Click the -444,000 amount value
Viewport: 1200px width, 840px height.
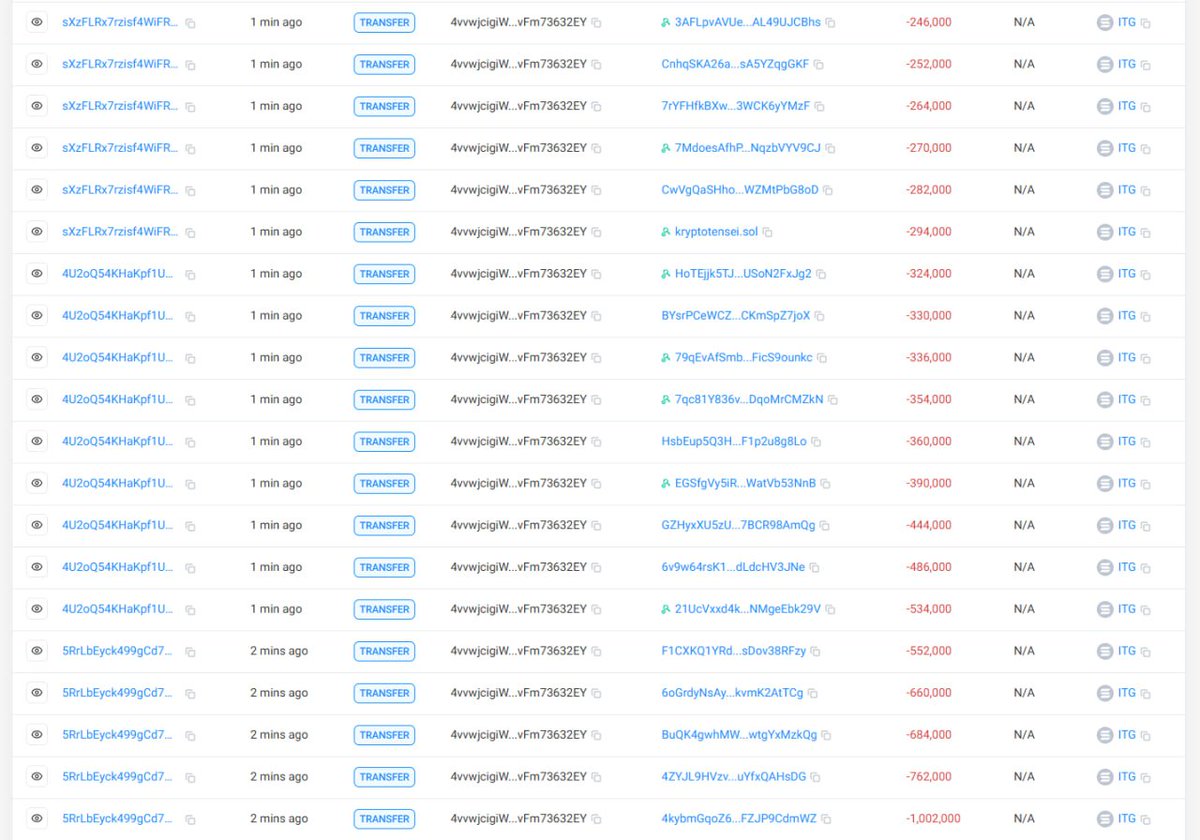pos(928,526)
